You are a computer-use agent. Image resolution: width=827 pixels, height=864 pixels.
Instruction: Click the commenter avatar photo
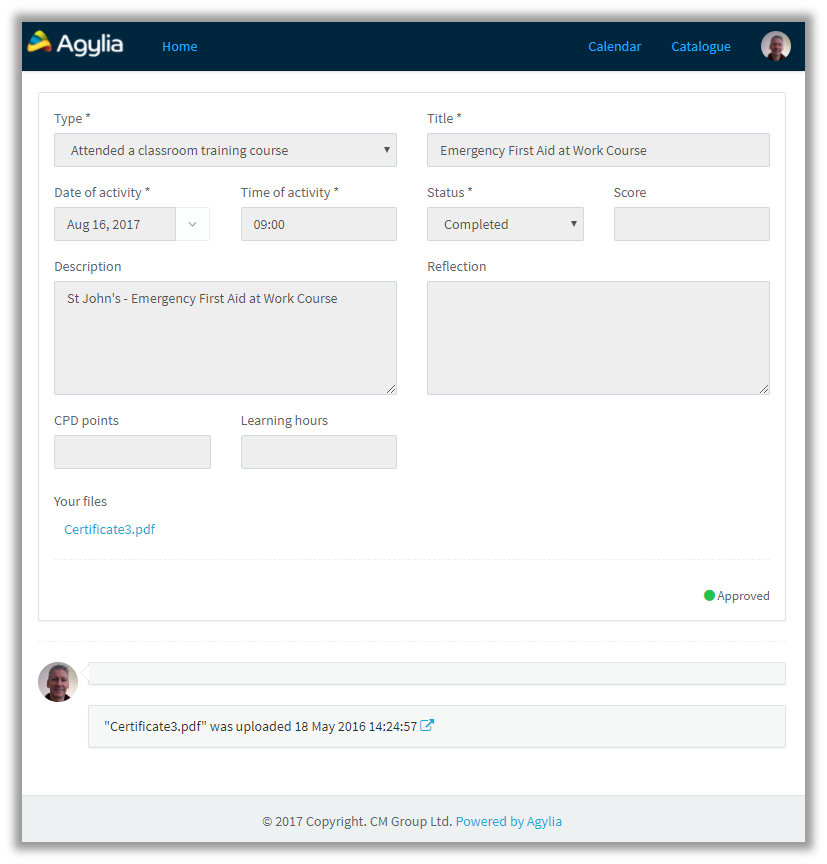(58, 682)
